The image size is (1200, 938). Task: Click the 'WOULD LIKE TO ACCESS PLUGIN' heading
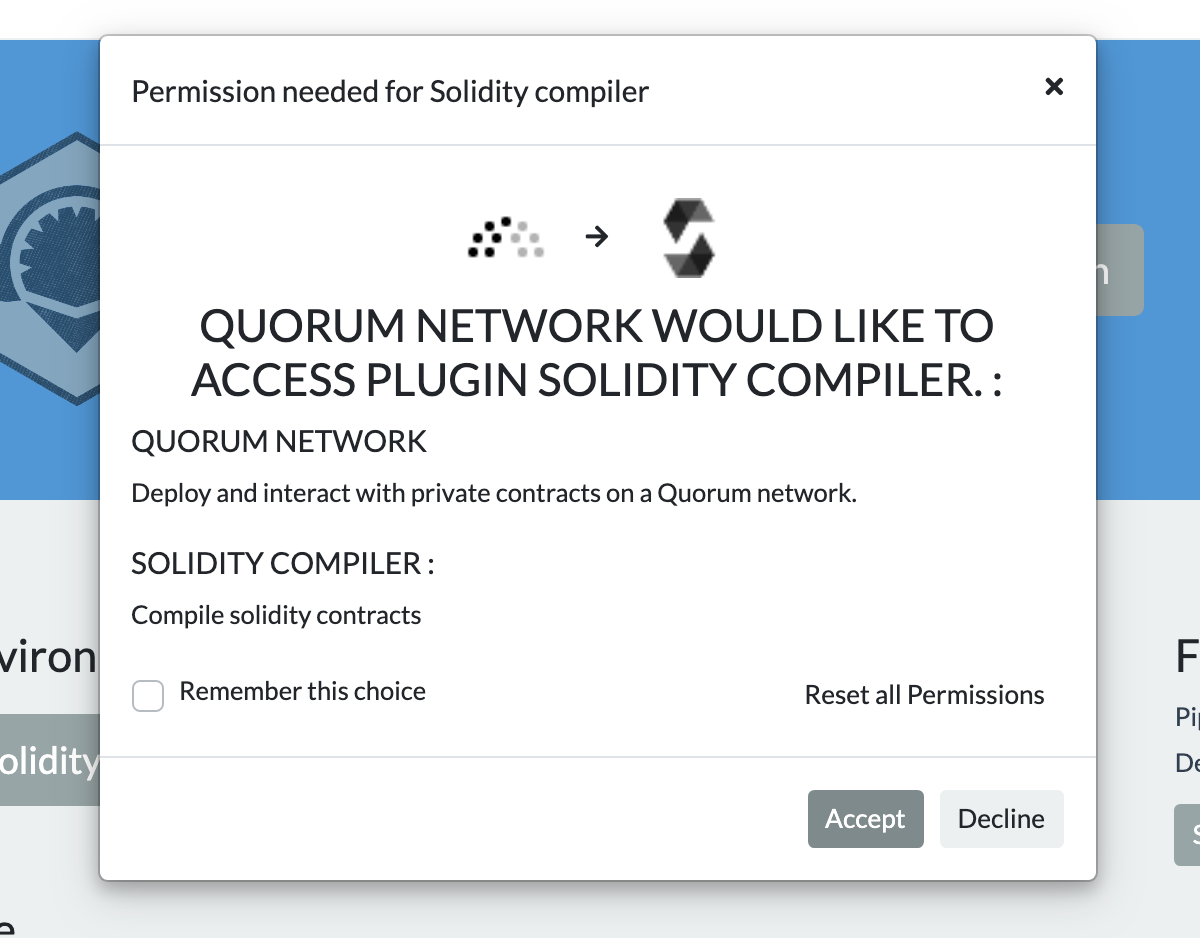(x=597, y=353)
